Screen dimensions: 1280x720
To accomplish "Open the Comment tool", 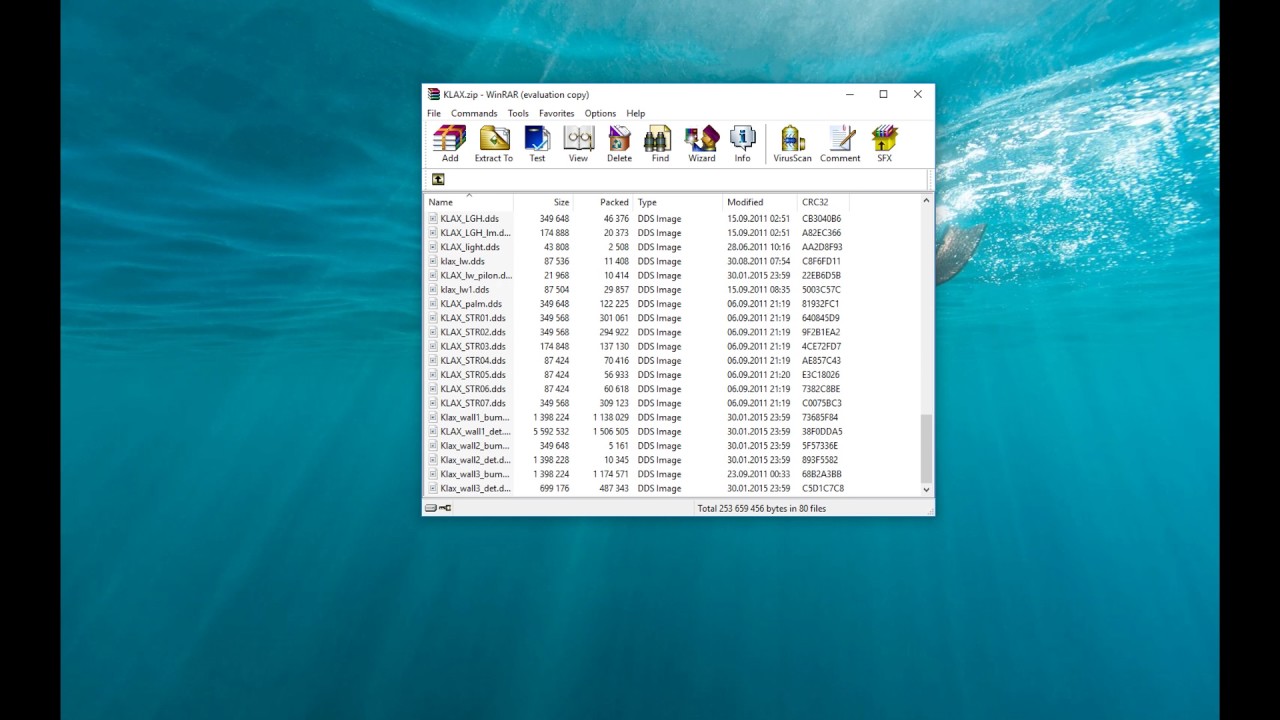I will coord(840,143).
